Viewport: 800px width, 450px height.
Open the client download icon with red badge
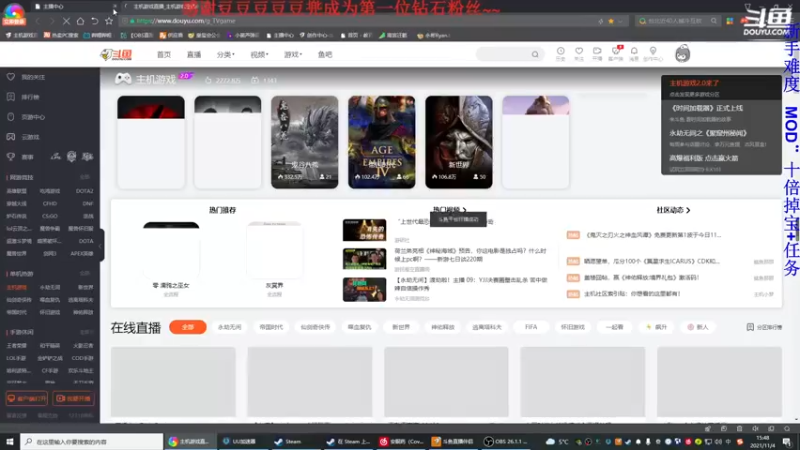pos(616,54)
